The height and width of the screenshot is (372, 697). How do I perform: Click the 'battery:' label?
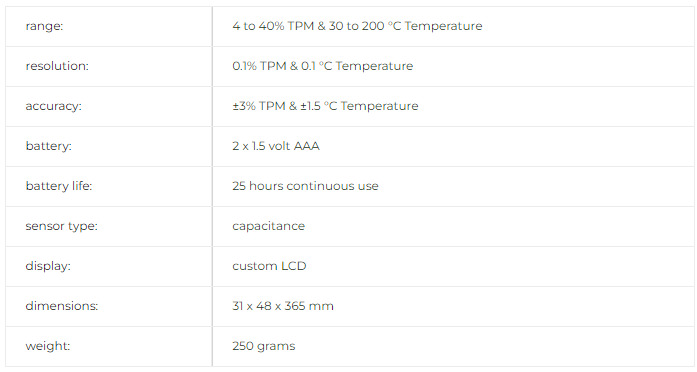point(48,146)
